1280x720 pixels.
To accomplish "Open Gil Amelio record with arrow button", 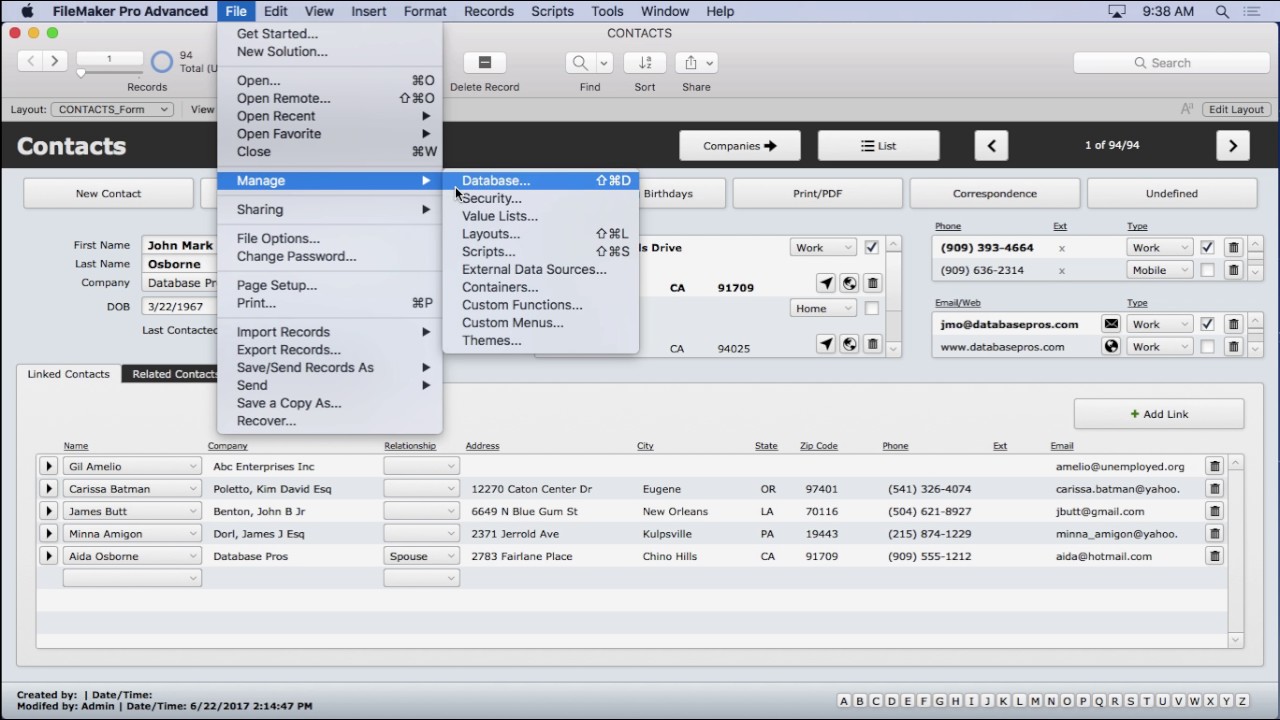I will [48, 466].
